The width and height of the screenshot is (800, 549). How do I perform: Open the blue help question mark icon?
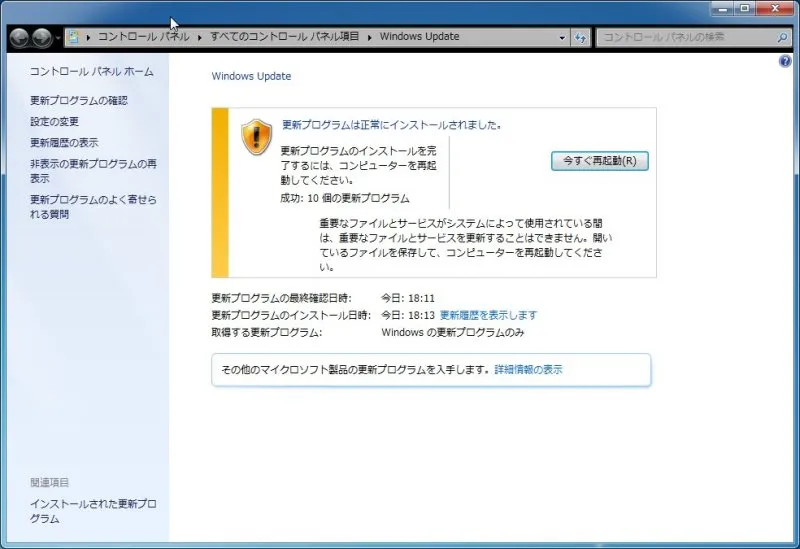point(785,61)
